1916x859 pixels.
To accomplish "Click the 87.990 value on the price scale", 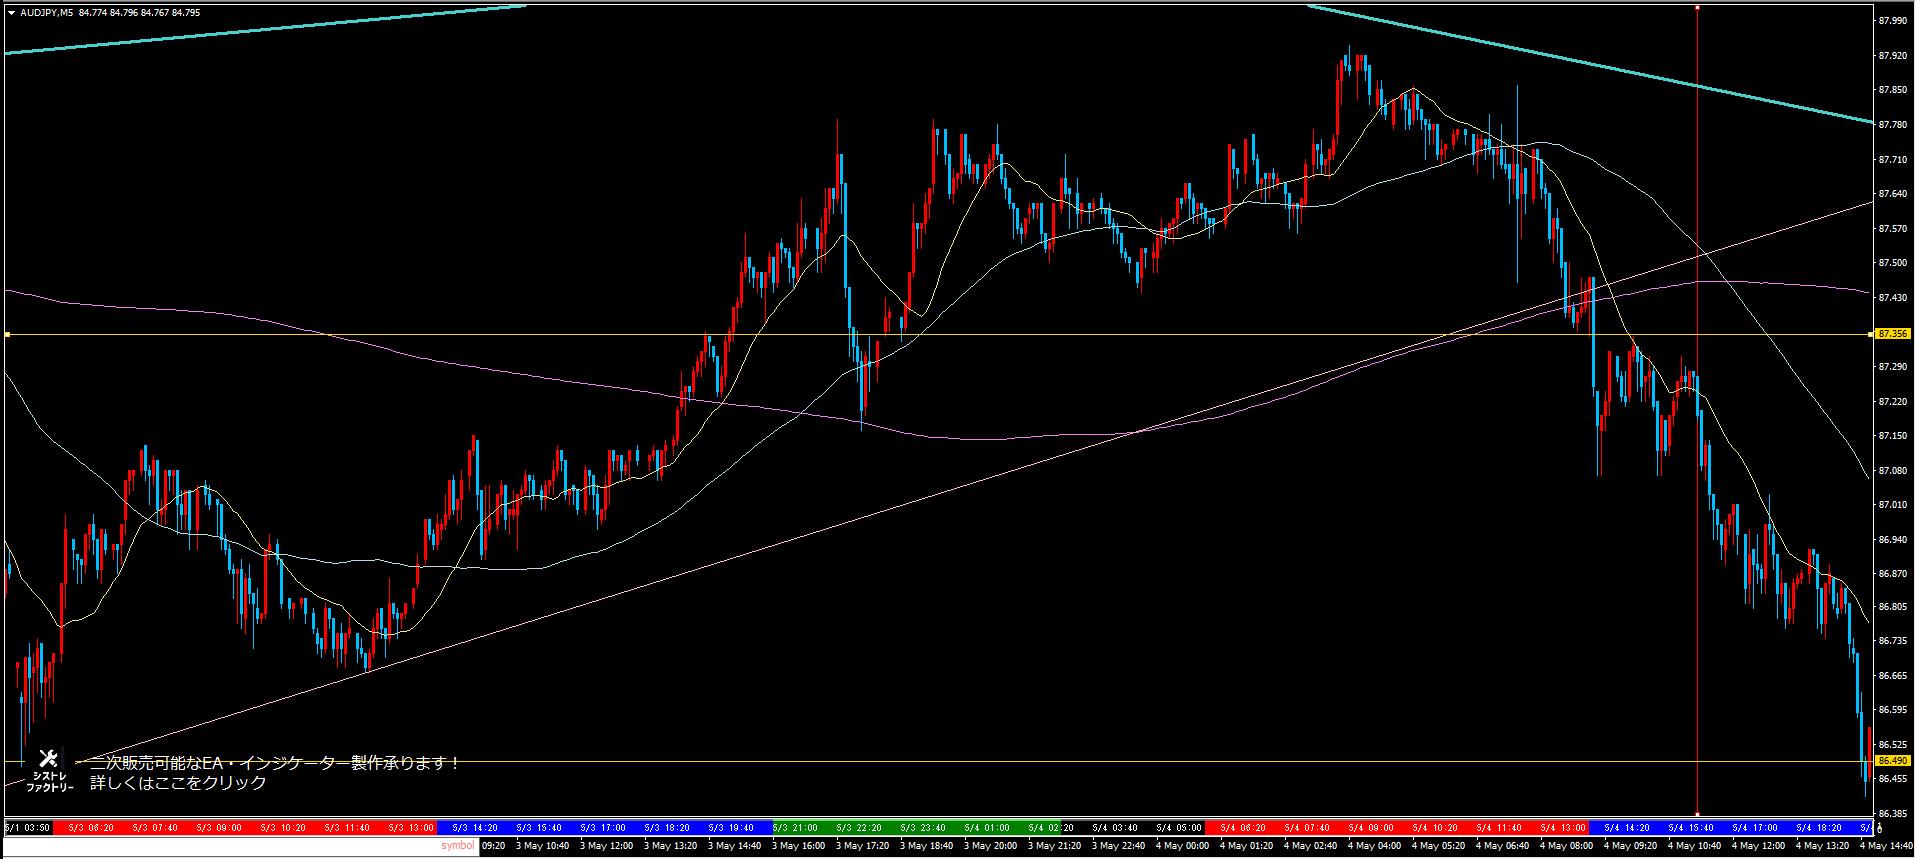I will point(1890,20).
